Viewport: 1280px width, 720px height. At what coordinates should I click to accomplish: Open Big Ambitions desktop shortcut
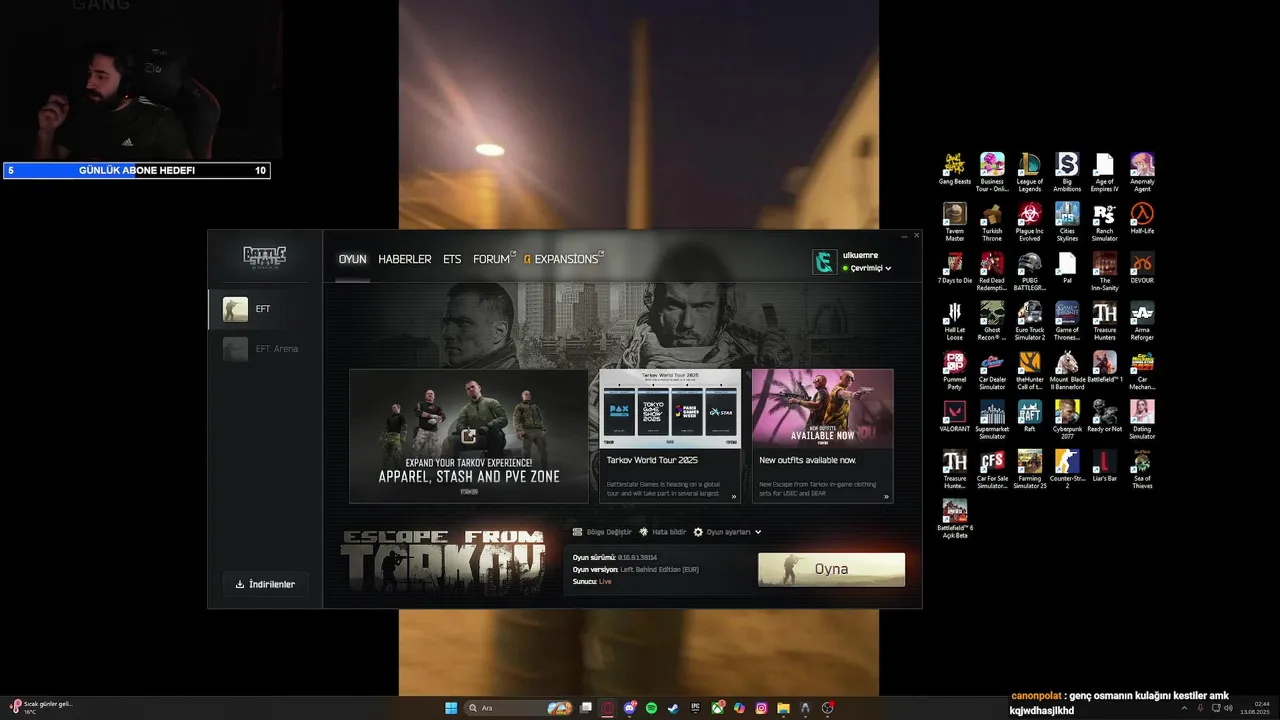[1067, 171]
